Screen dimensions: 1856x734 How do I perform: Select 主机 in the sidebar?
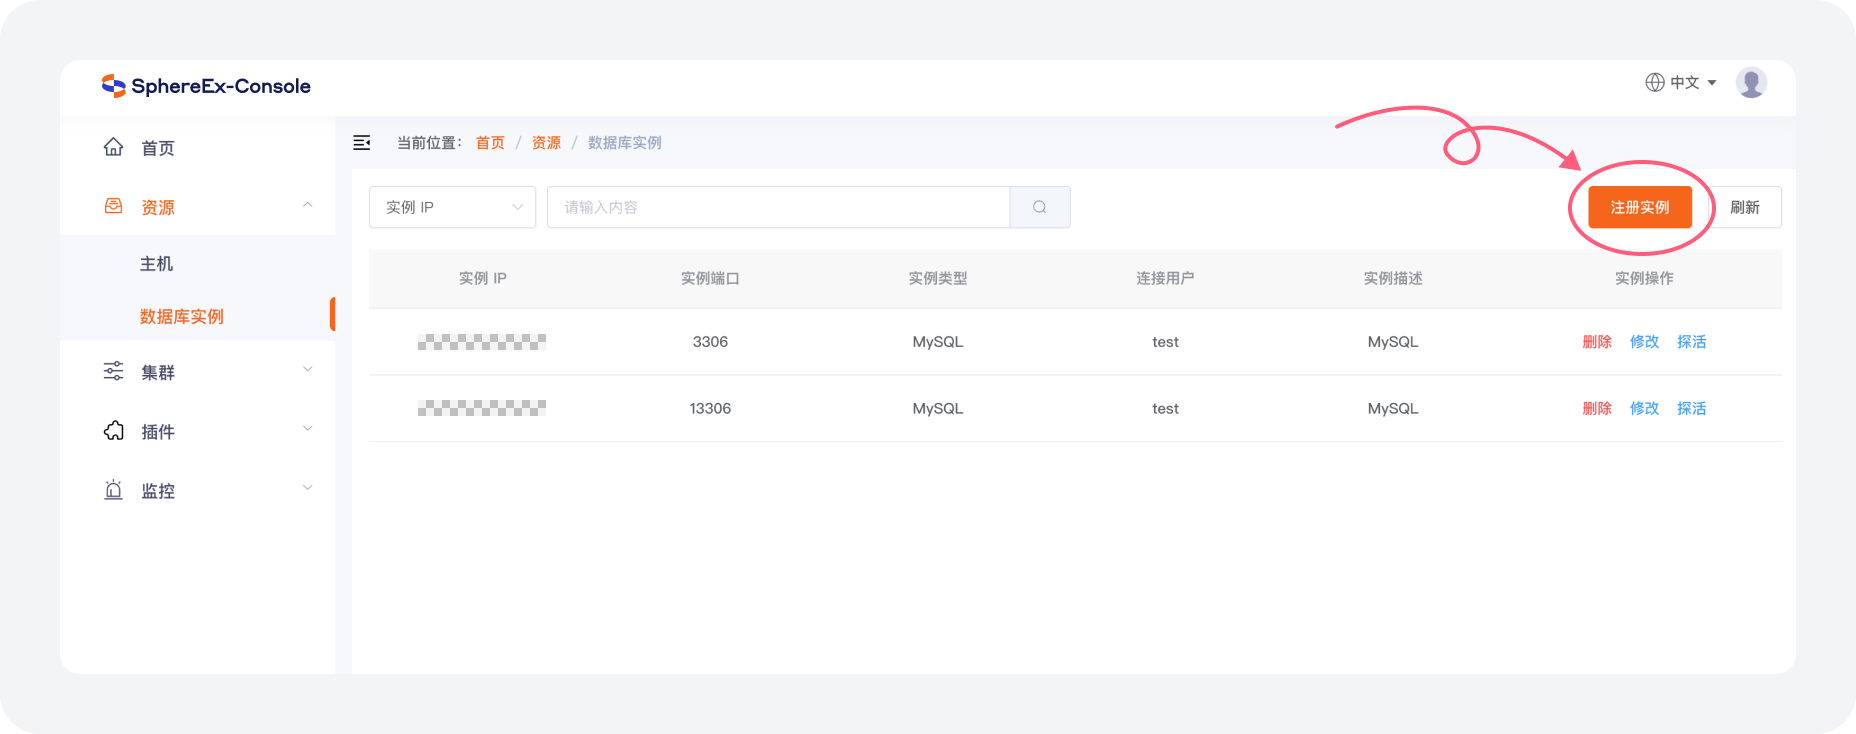157,264
